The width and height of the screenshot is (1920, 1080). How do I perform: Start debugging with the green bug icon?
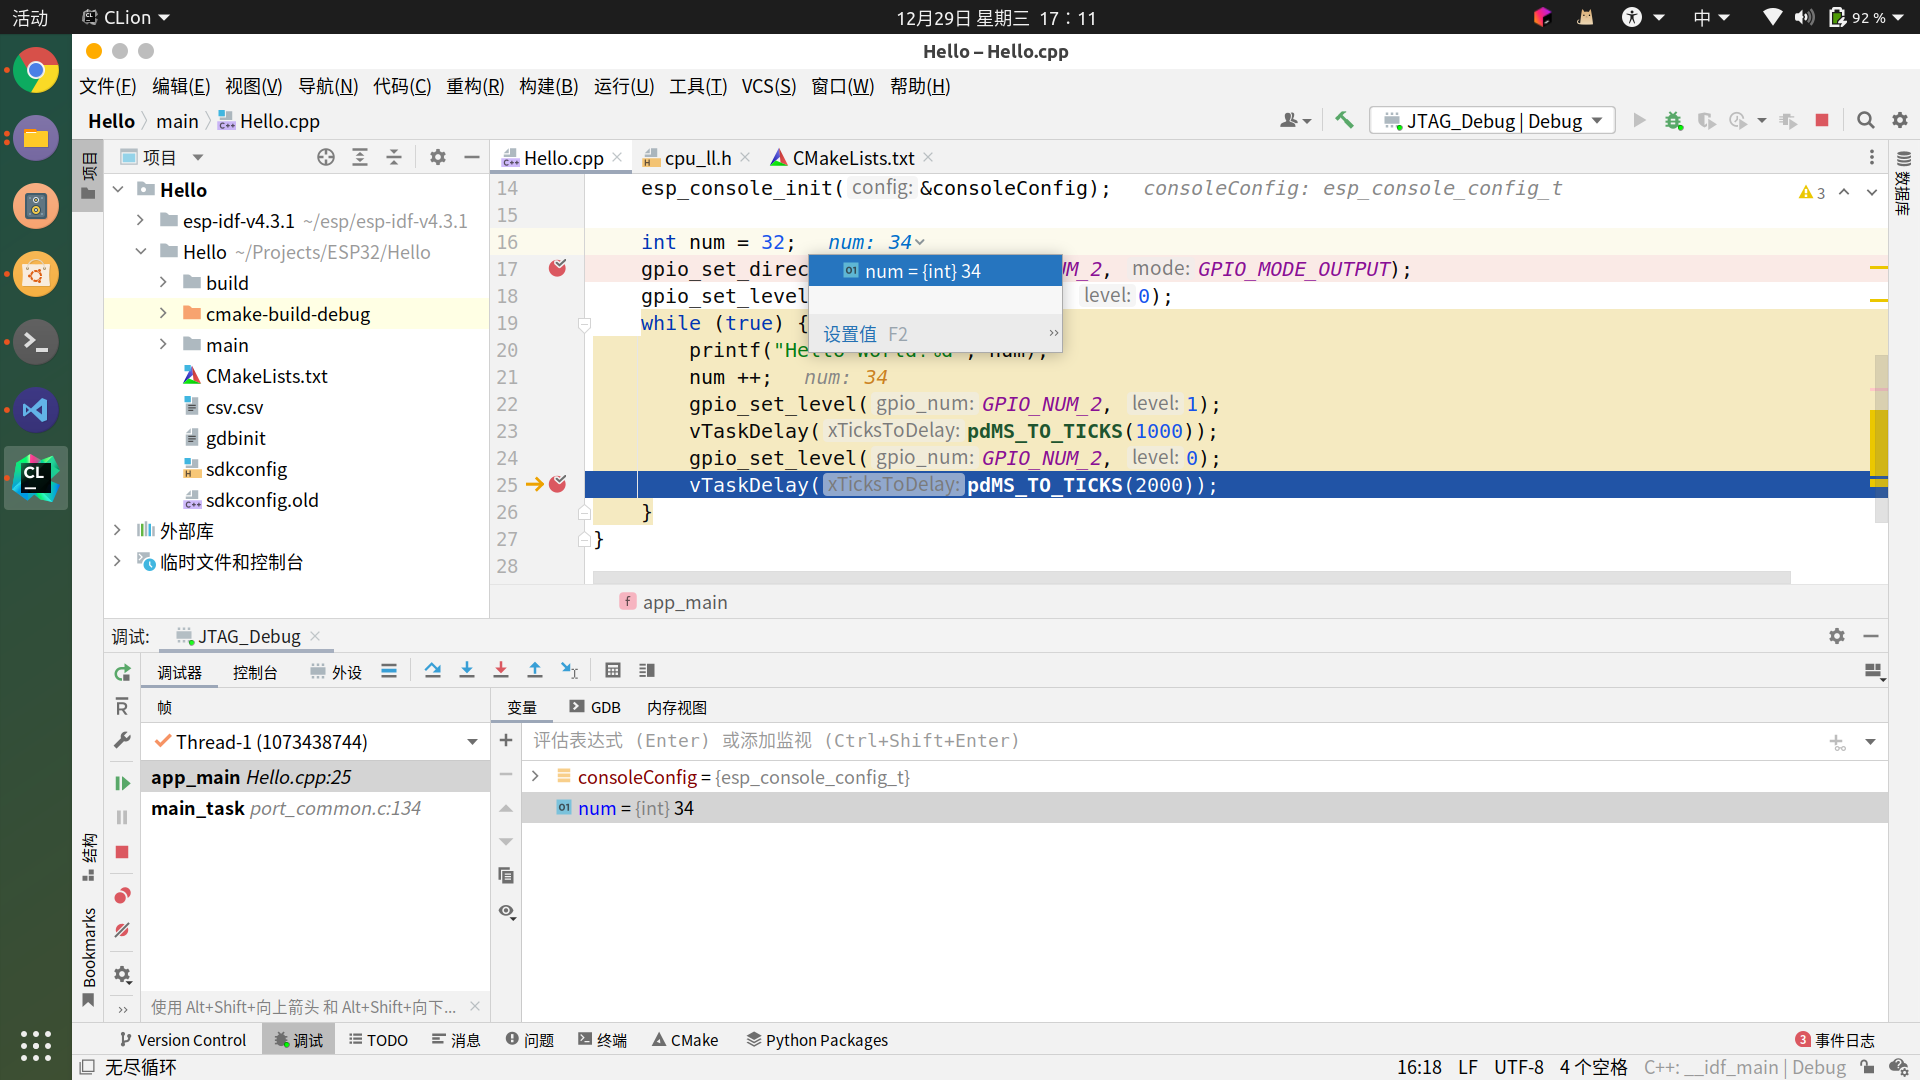[x=1674, y=120]
